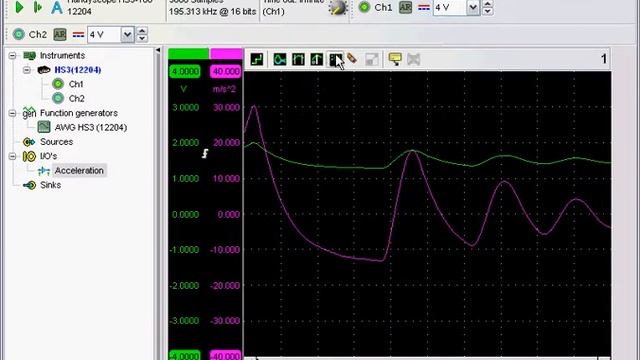The height and width of the screenshot is (360, 640).
Task: Collapse the Function generators node
Action: 13,113
